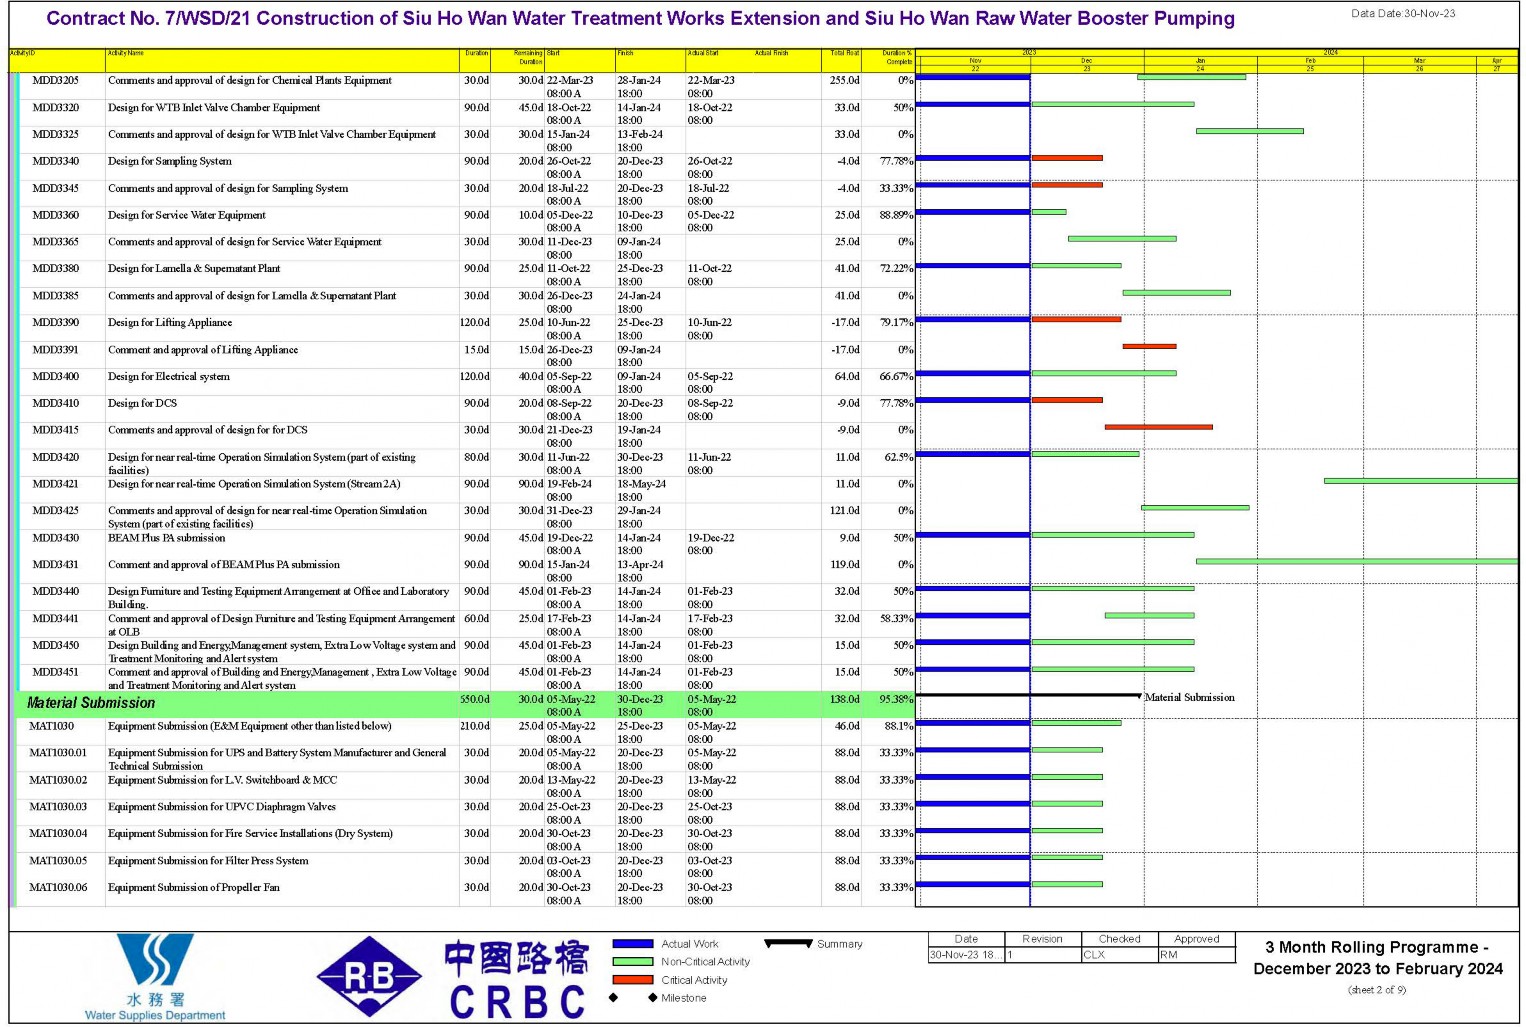1526x1027 pixels.
Task: Click the red critical bar in MDD3415 row
Action: tap(1159, 427)
